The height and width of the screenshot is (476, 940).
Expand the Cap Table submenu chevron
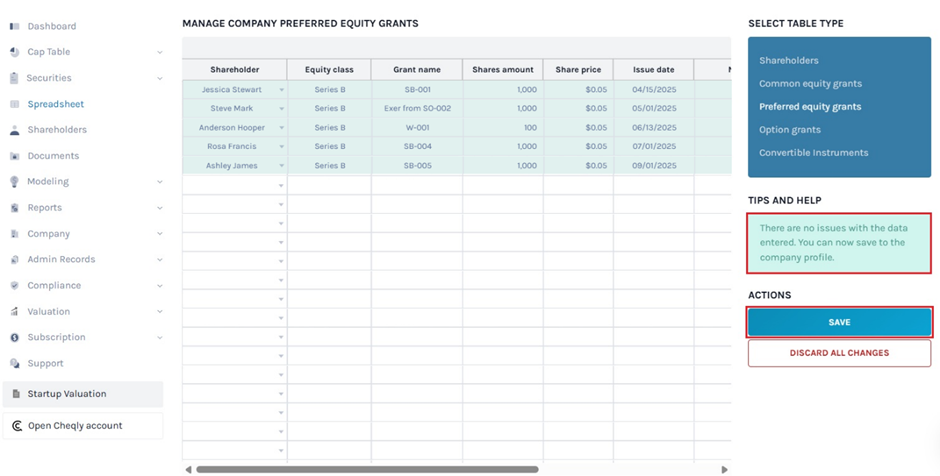(x=160, y=52)
